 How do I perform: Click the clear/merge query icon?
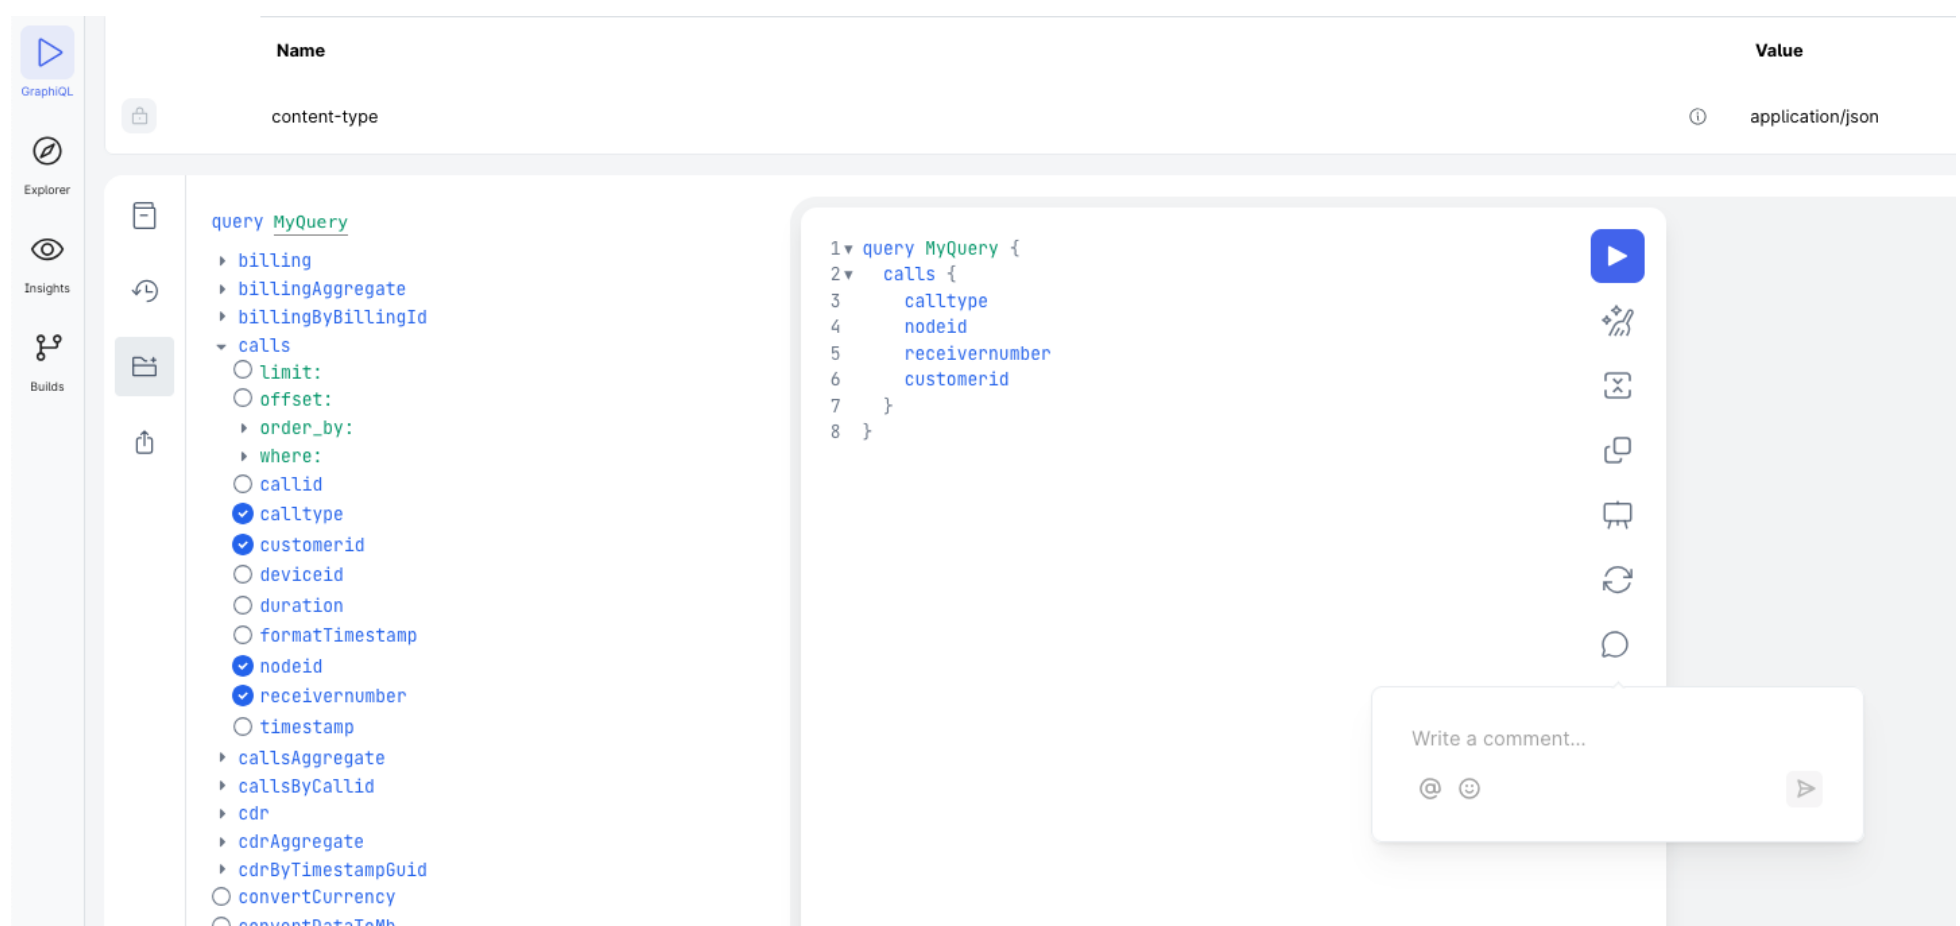coord(1617,385)
